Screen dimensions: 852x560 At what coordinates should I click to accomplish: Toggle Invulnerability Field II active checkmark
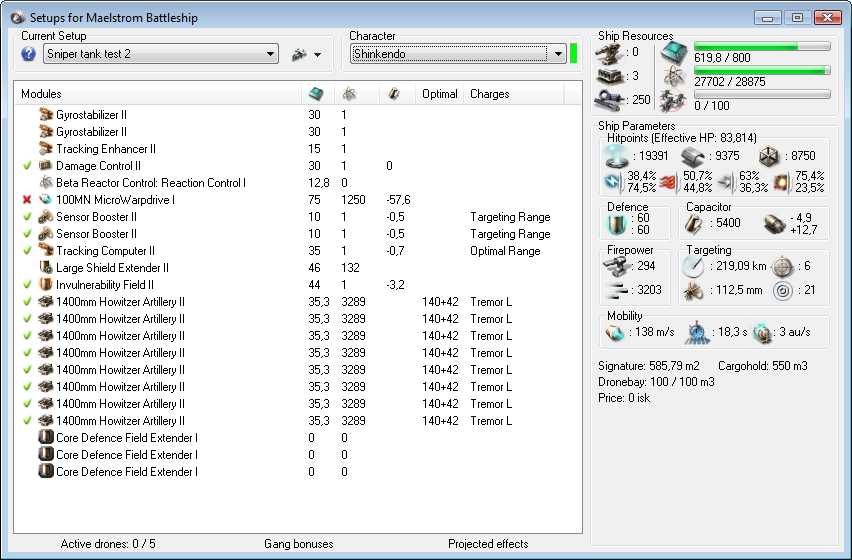27,285
